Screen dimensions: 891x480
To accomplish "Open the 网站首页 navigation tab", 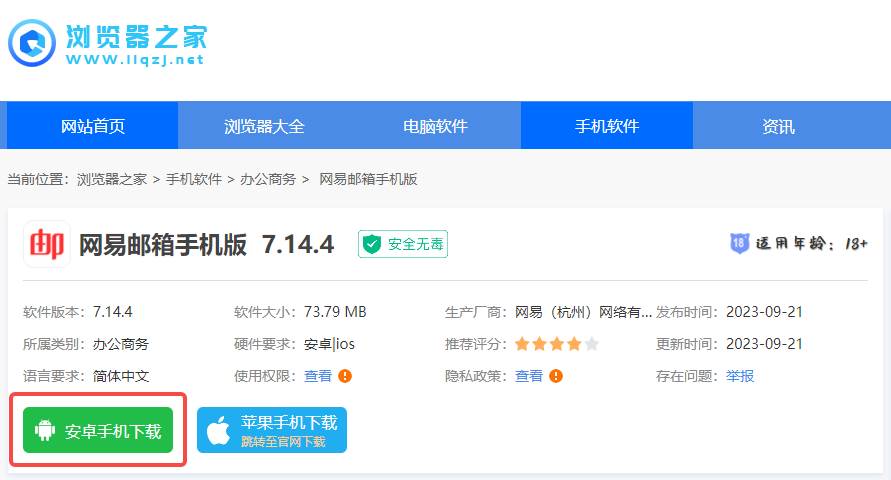I will (x=93, y=126).
